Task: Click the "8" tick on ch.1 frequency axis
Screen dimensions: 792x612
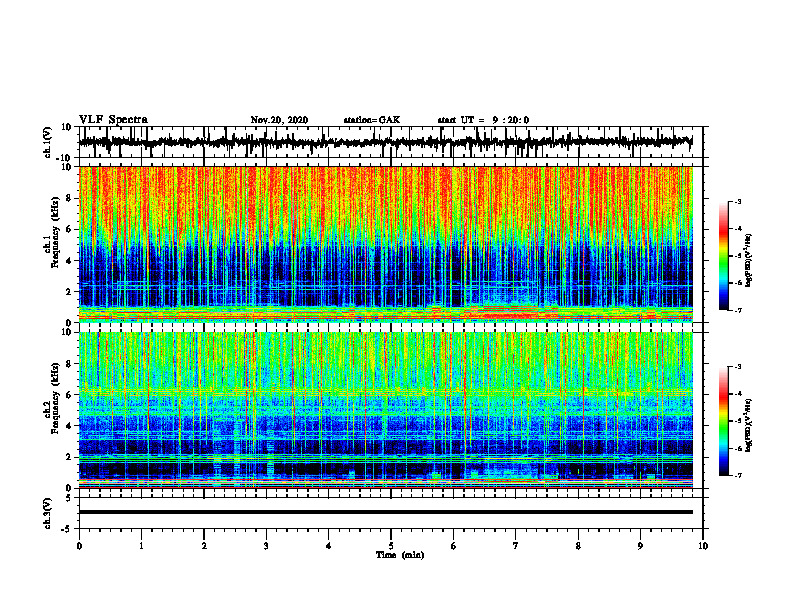Action: point(69,198)
